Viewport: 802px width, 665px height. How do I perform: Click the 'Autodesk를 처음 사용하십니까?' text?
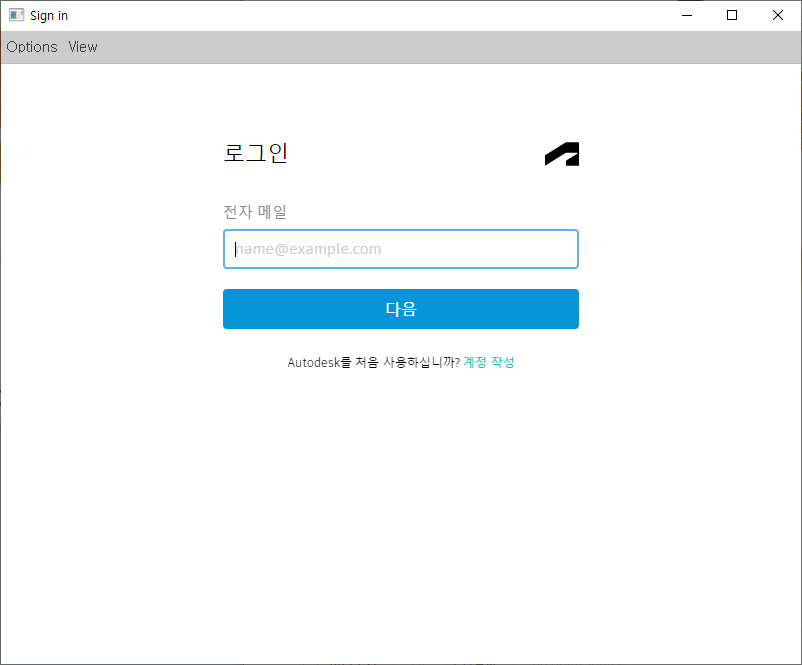pos(374,362)
